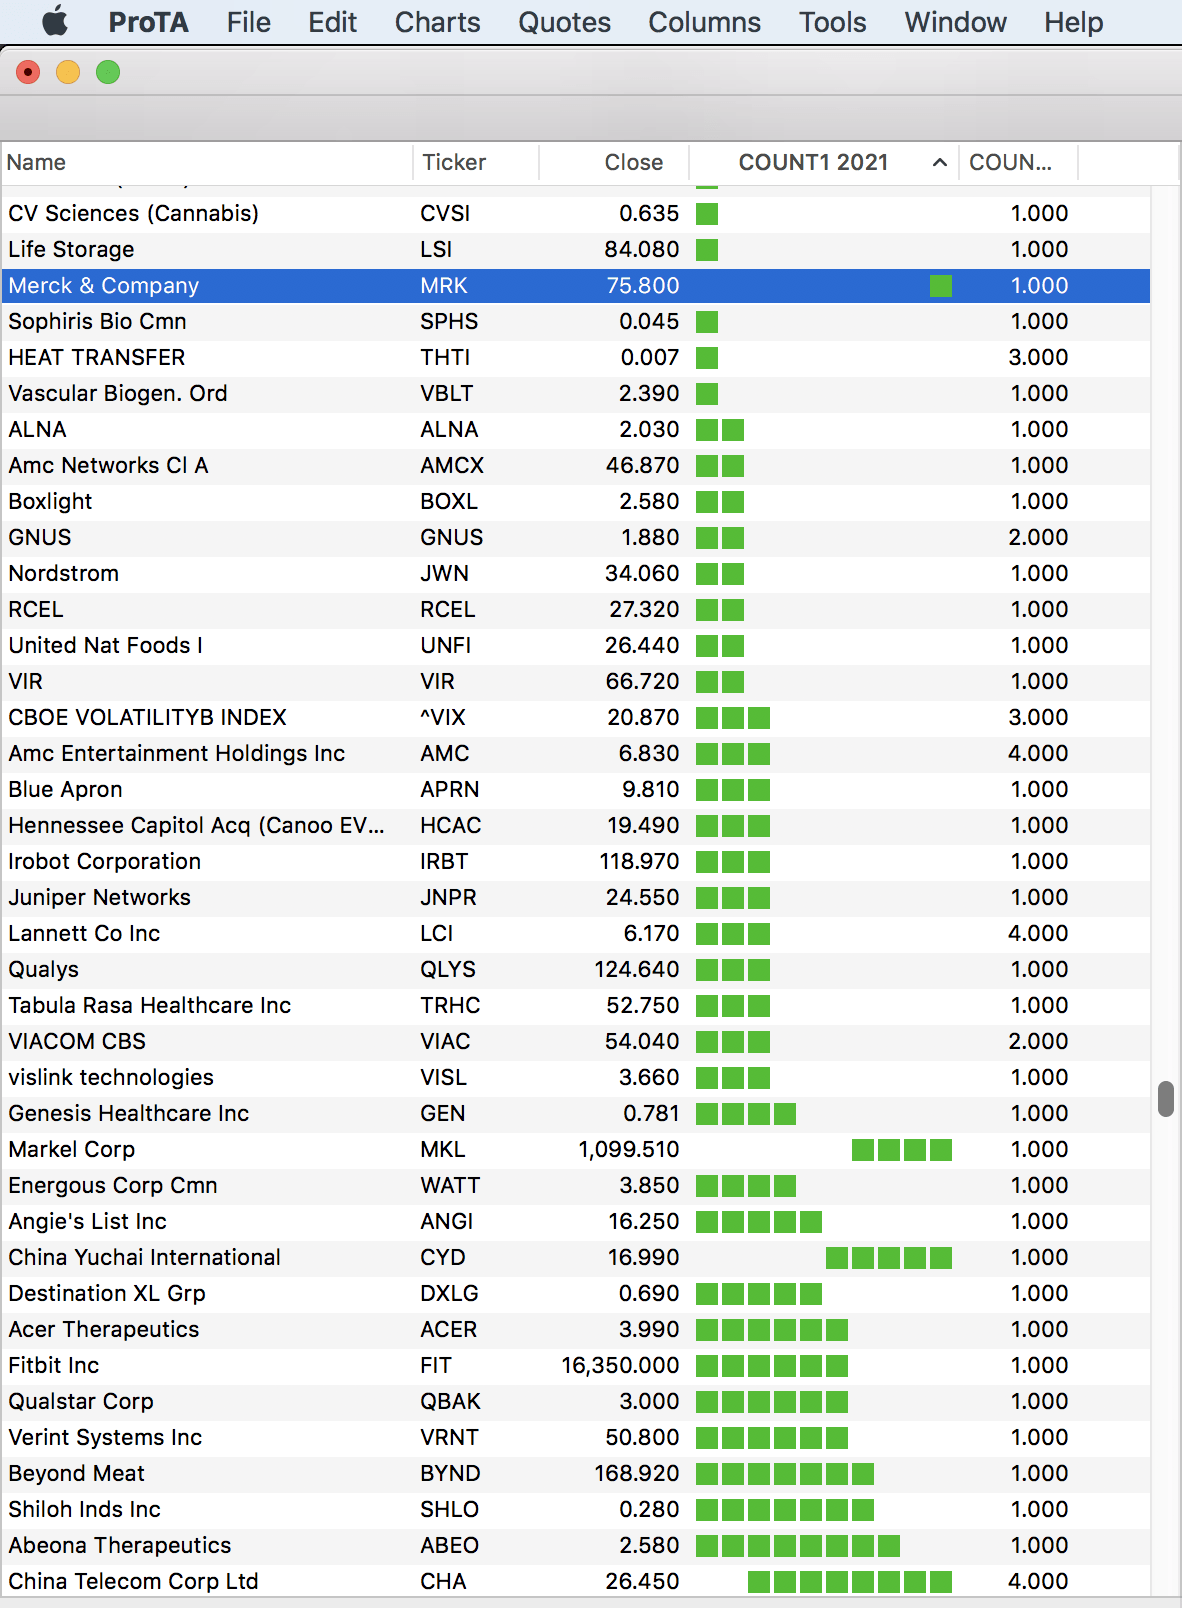Viewport: 1182px width, 1608px height.
Task: Select the Fitbit Inc row
Action: click(575, 1365)
